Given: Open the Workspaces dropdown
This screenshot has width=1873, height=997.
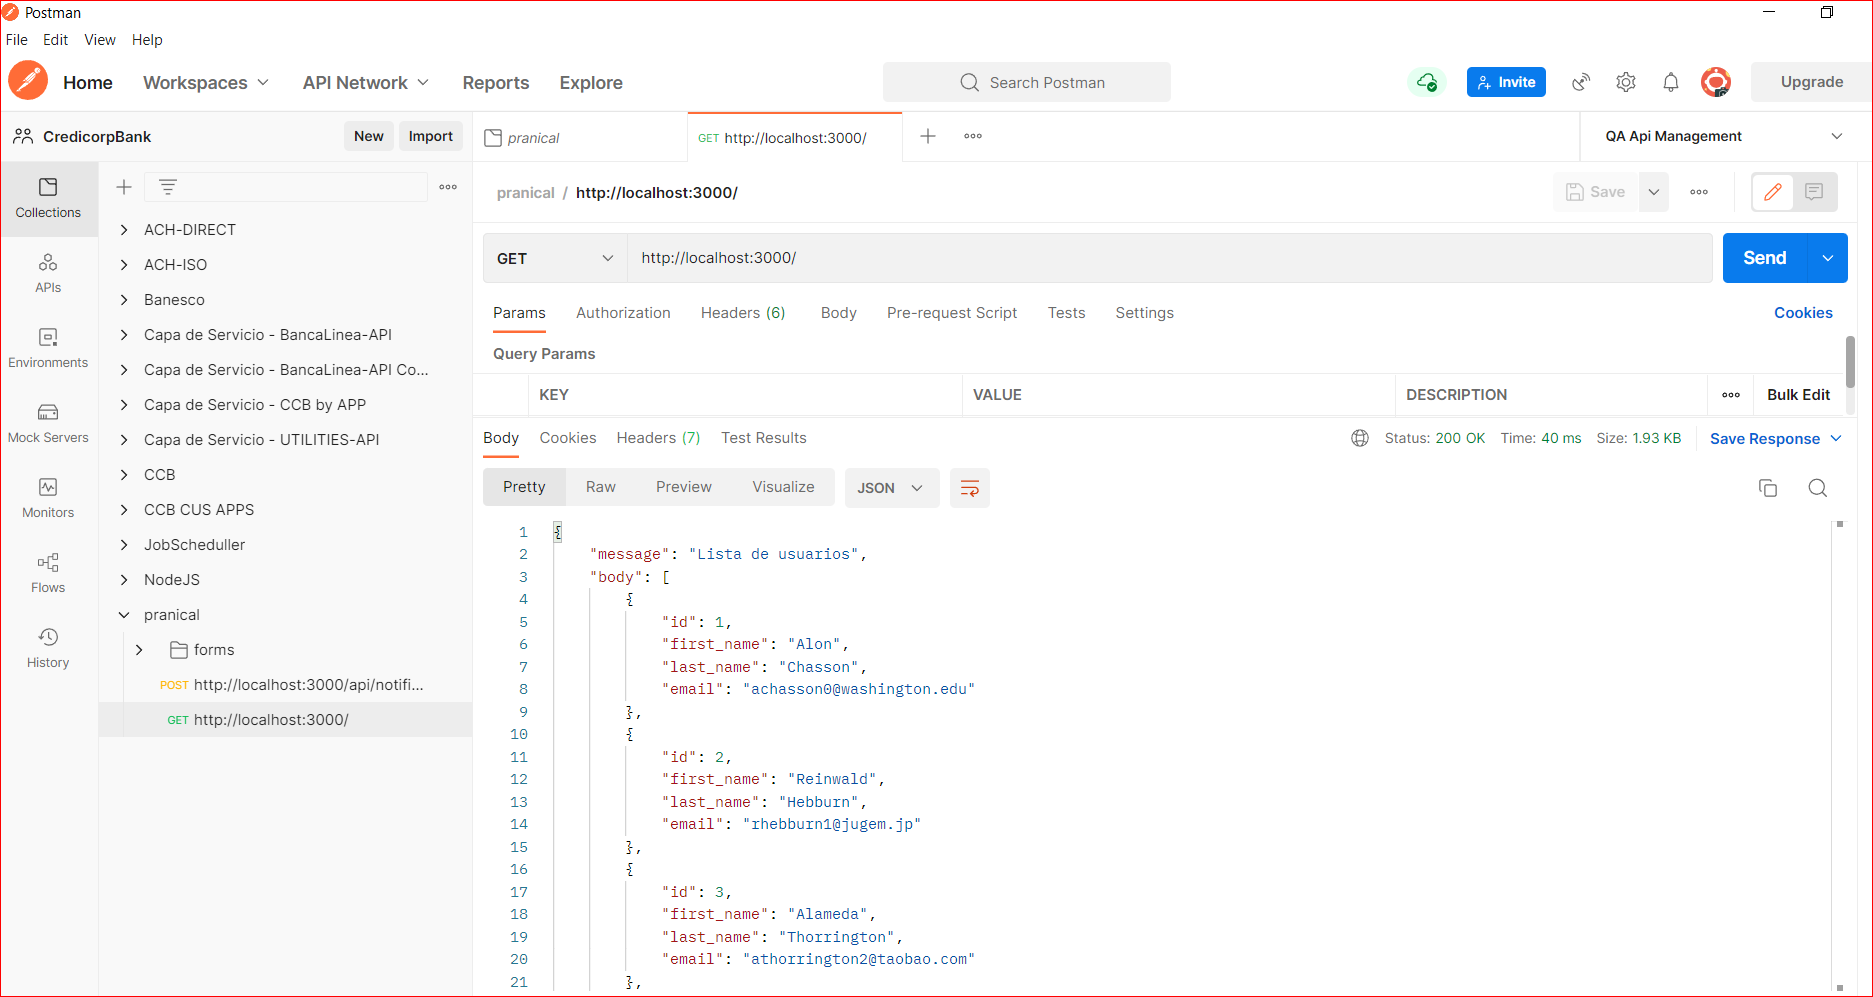Looking at the screenshot, I should pyautogui.click(x=206, y=83).
